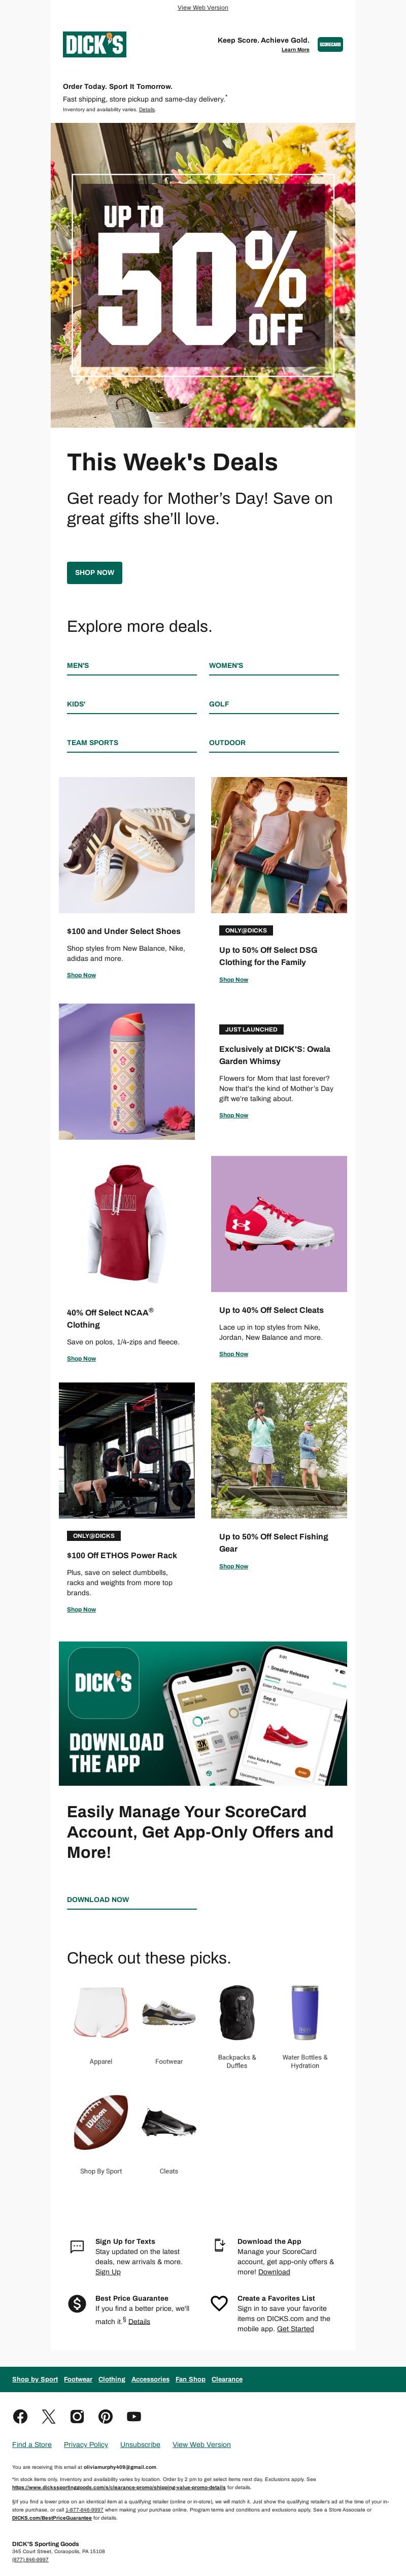This screenshot has width=406, height=2576.
Task: Click the DICK'S logo in the header
Action: [94, 44]
